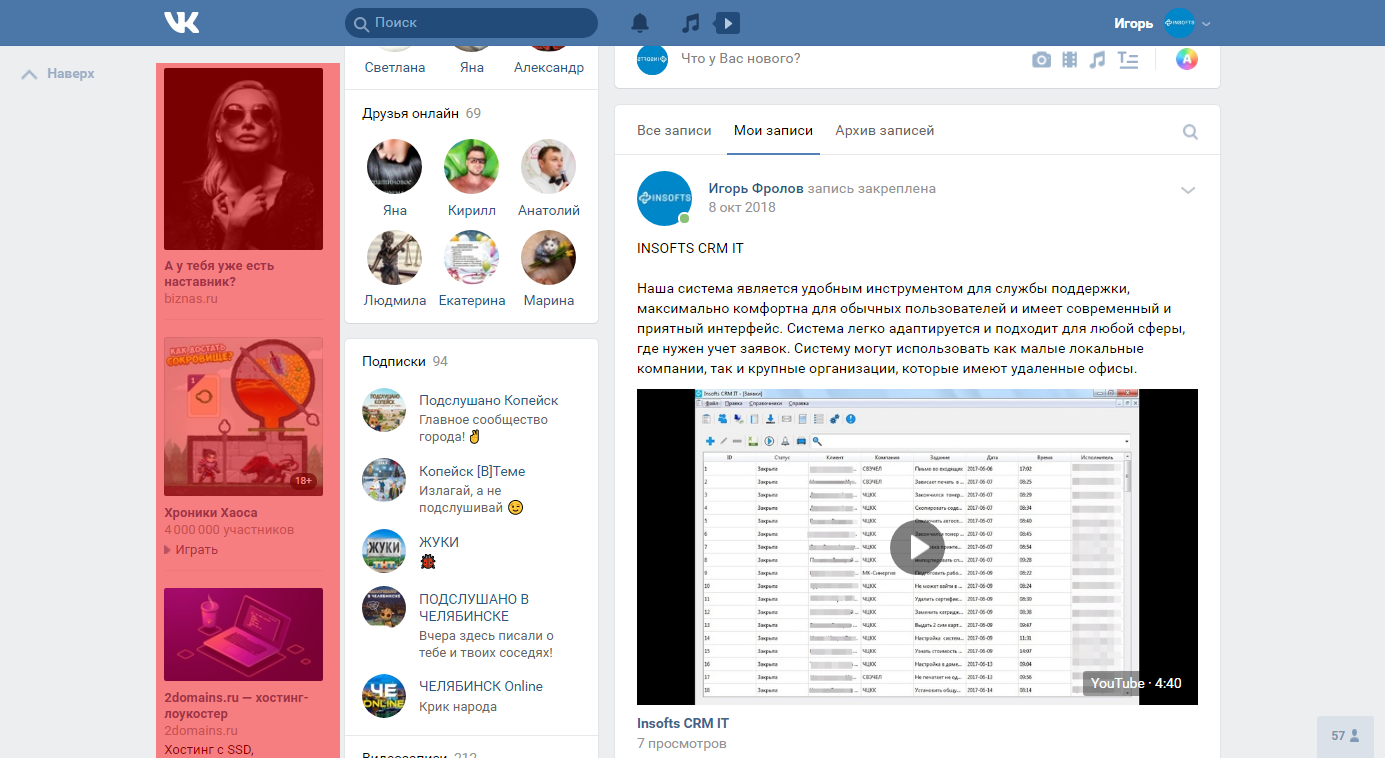Focus the Поиск search field
The image size is (1400, 758).
(x=471, y=23)
